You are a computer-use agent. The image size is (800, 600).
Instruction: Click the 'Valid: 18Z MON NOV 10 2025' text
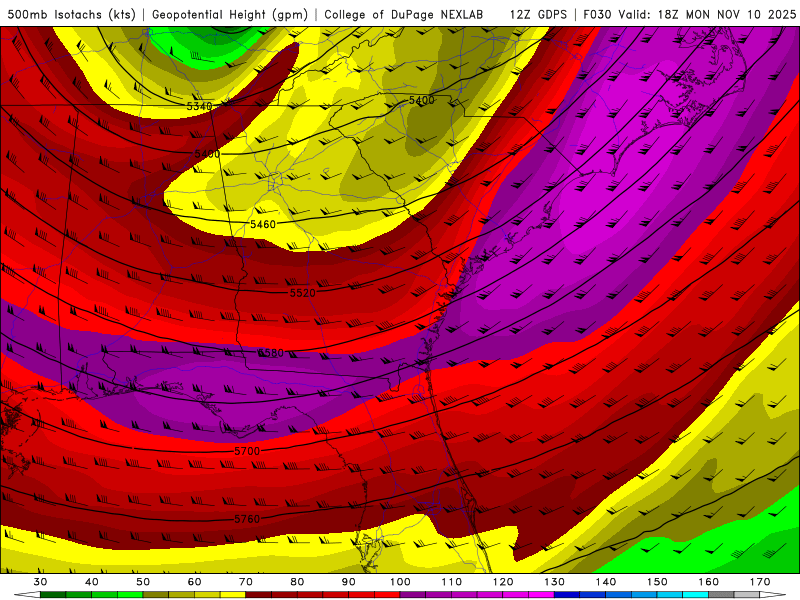pos(707,15)
